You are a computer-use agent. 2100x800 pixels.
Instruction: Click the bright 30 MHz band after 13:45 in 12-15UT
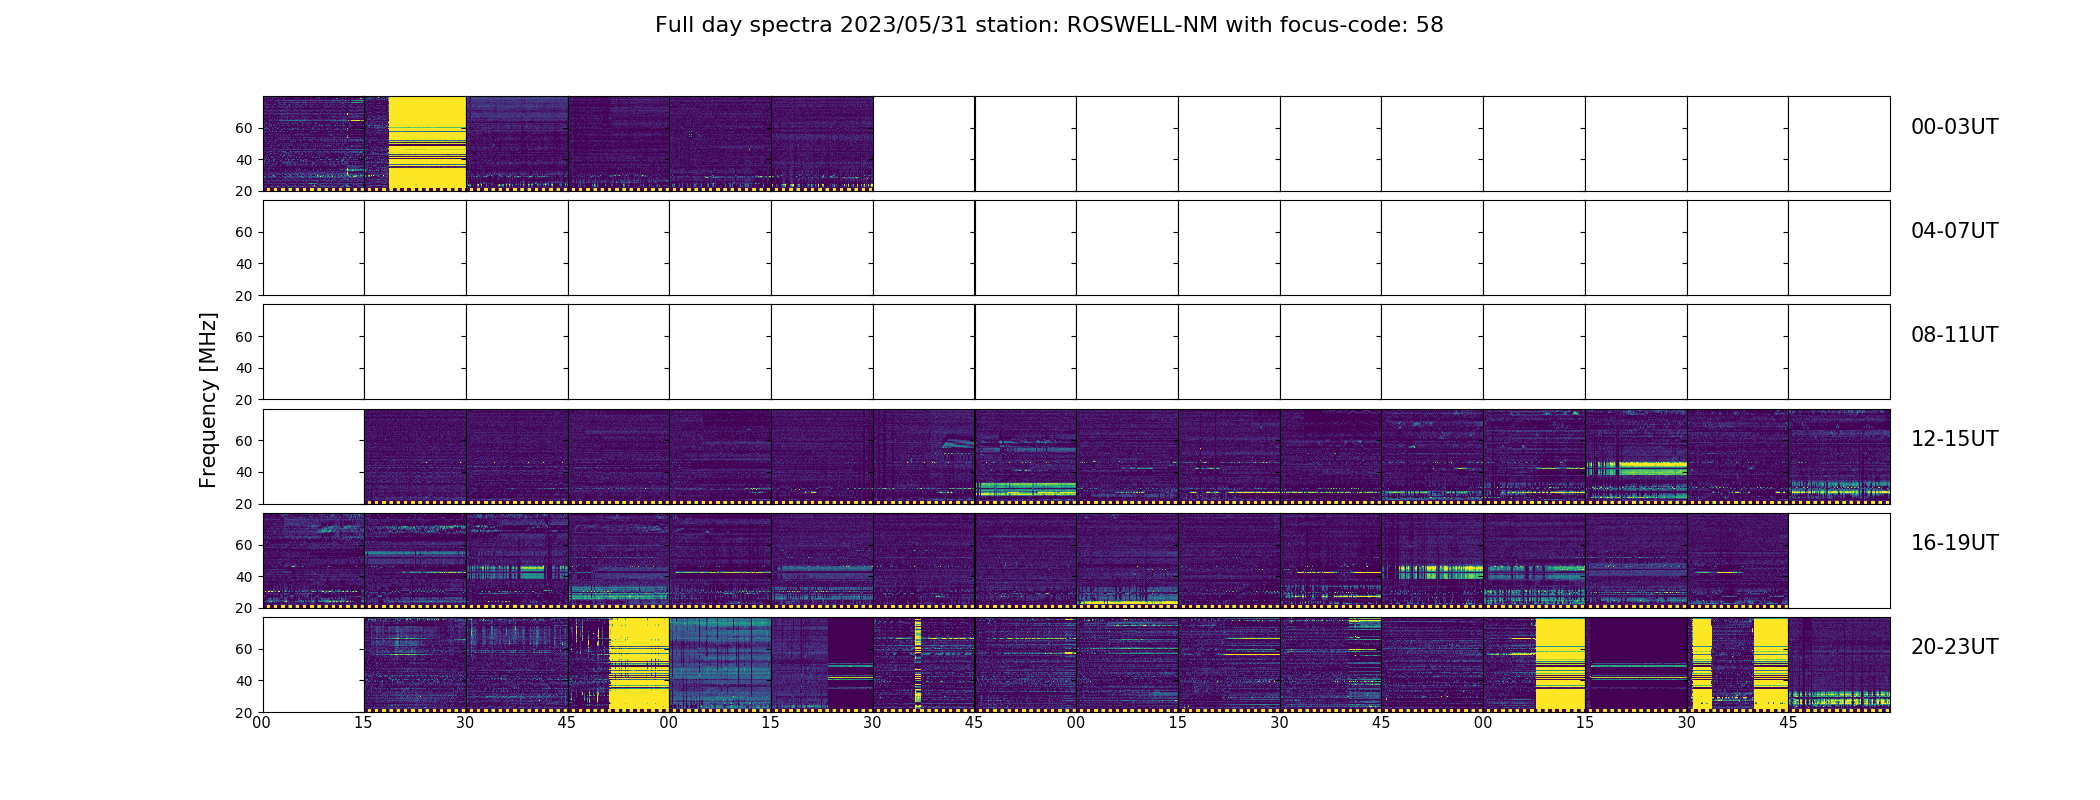coord(1026,488)
